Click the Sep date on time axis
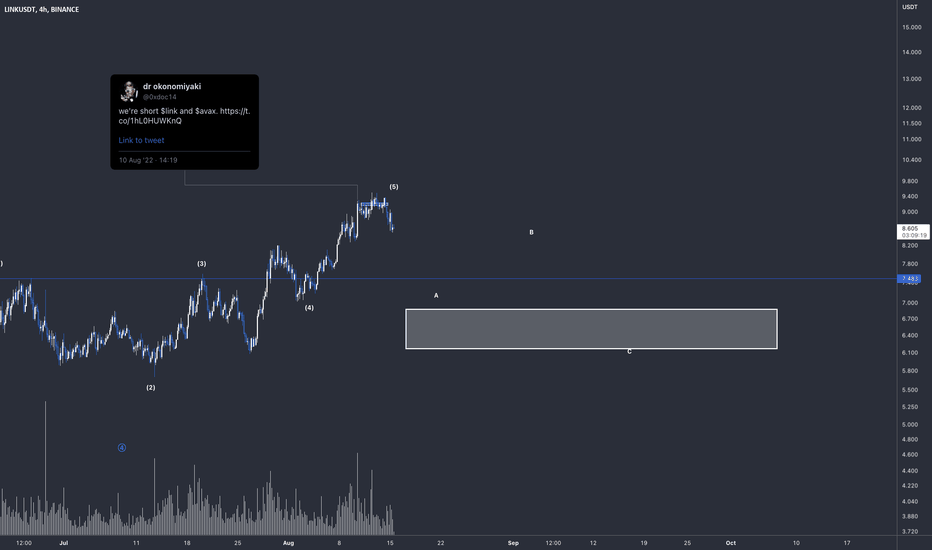932x550 pixels. [513, 543]
